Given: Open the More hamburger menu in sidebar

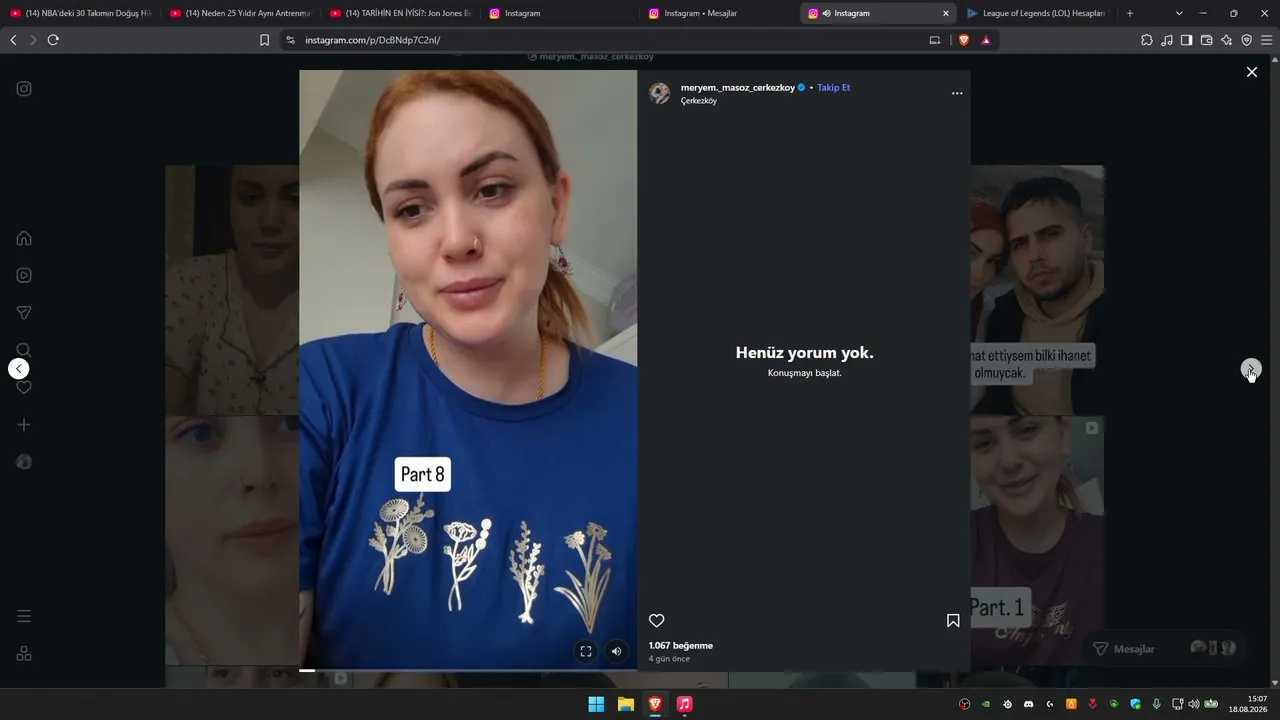Looking at the screenshot, I should point(24,616).
